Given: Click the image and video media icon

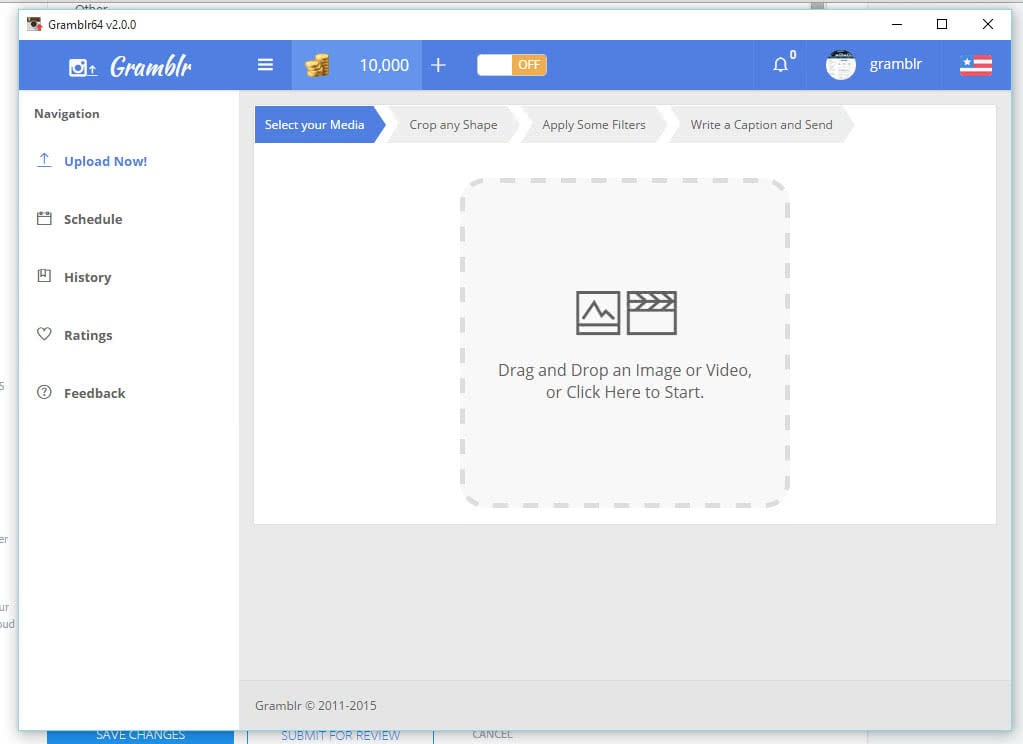Looking at the screenshot, I should click(626, 313).
